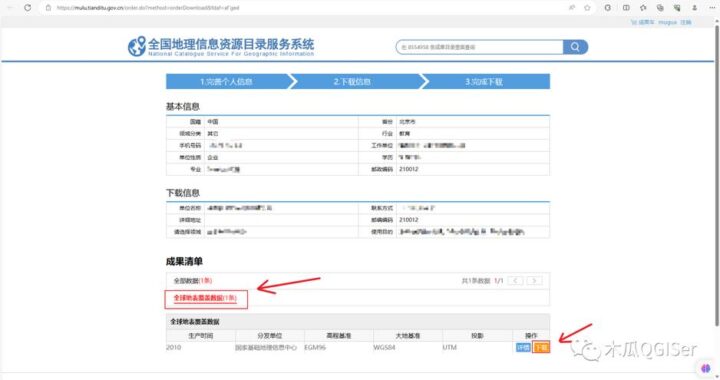
Task: Select postal code 210012 under 基本信息
Action: click(409, 169)
